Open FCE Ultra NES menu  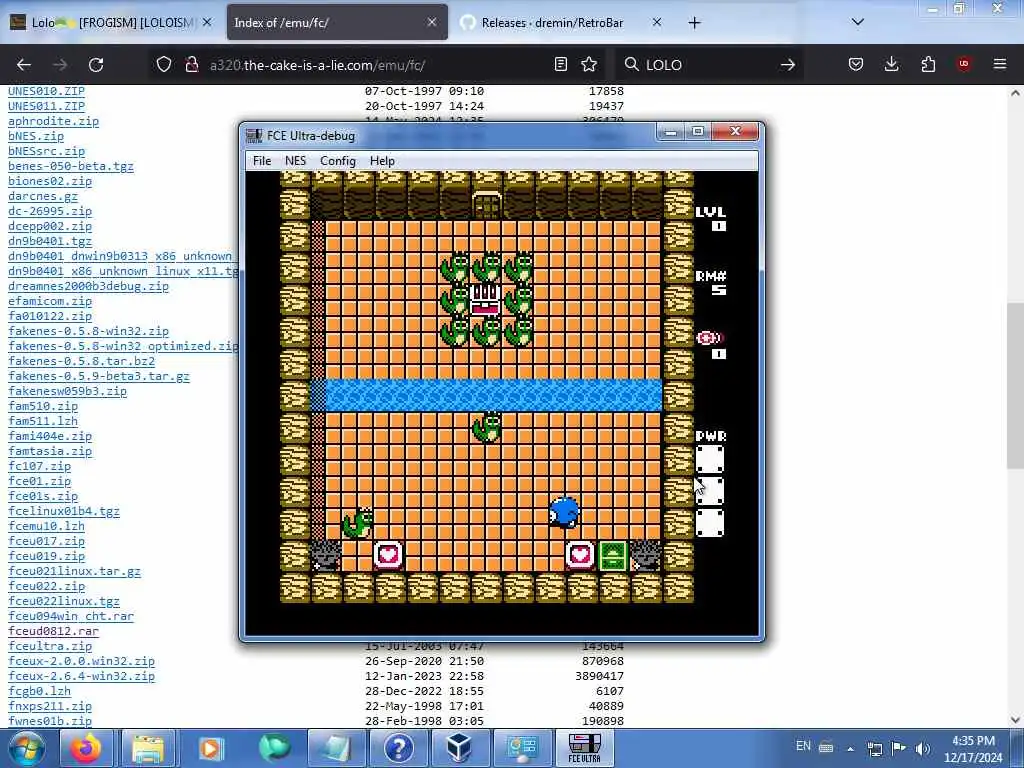coord(295,161)
